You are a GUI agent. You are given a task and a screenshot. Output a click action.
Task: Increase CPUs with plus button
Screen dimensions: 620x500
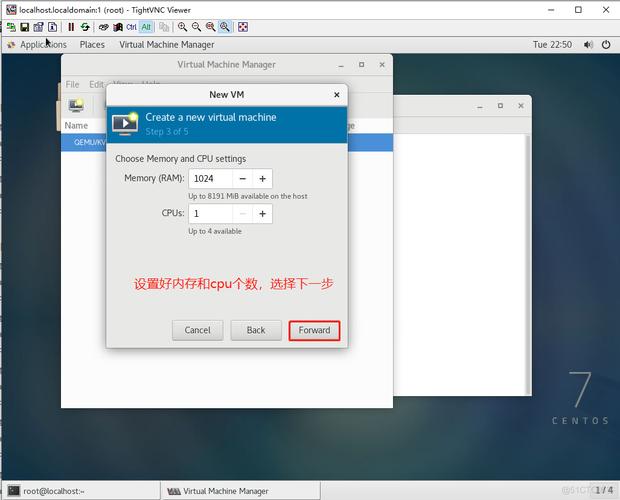click(x=262, y=214)
